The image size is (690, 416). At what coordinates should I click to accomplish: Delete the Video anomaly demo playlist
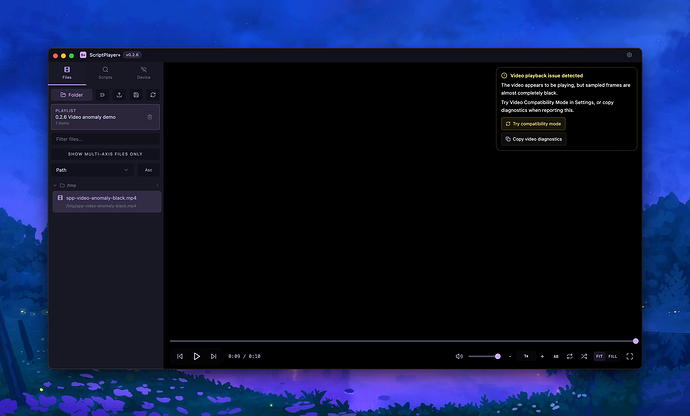coord(150,117)
